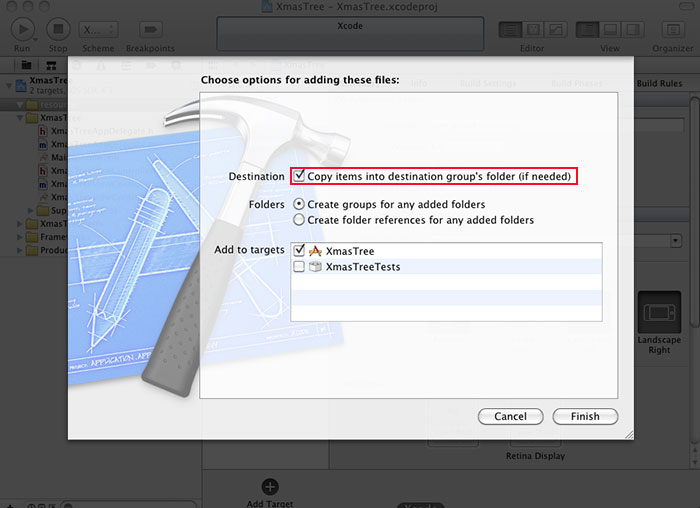Switch to the Standard editor icon

[510, 30]
